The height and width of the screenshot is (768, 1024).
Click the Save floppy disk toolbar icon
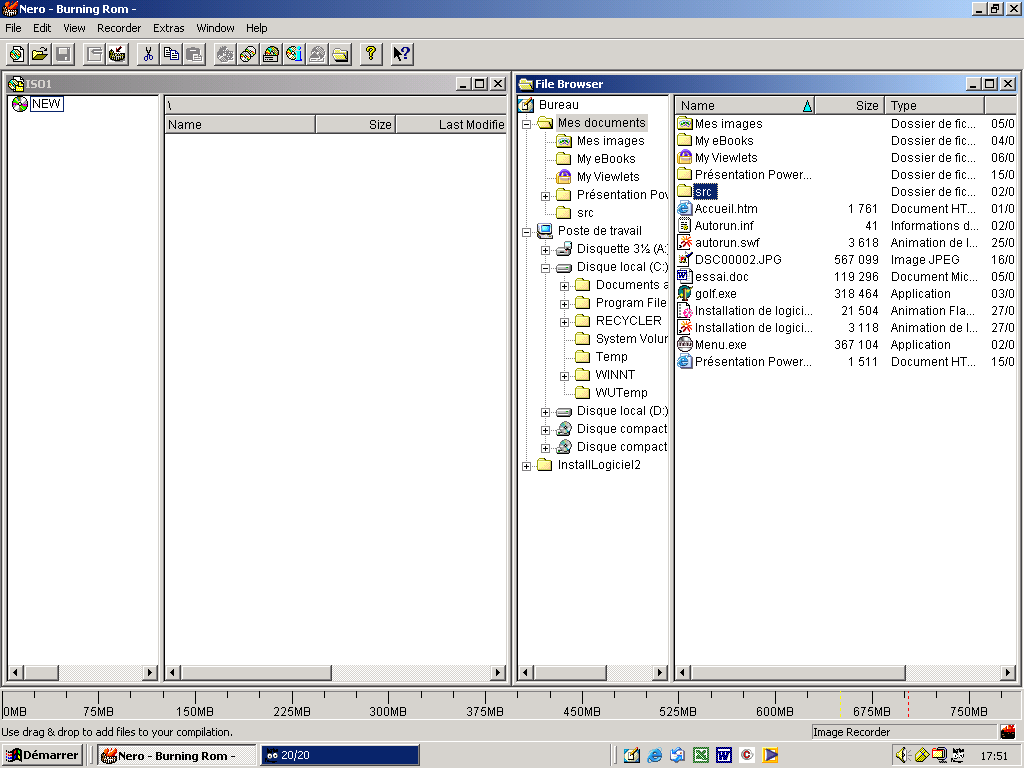pyautogui.click(x=63, y=54)
